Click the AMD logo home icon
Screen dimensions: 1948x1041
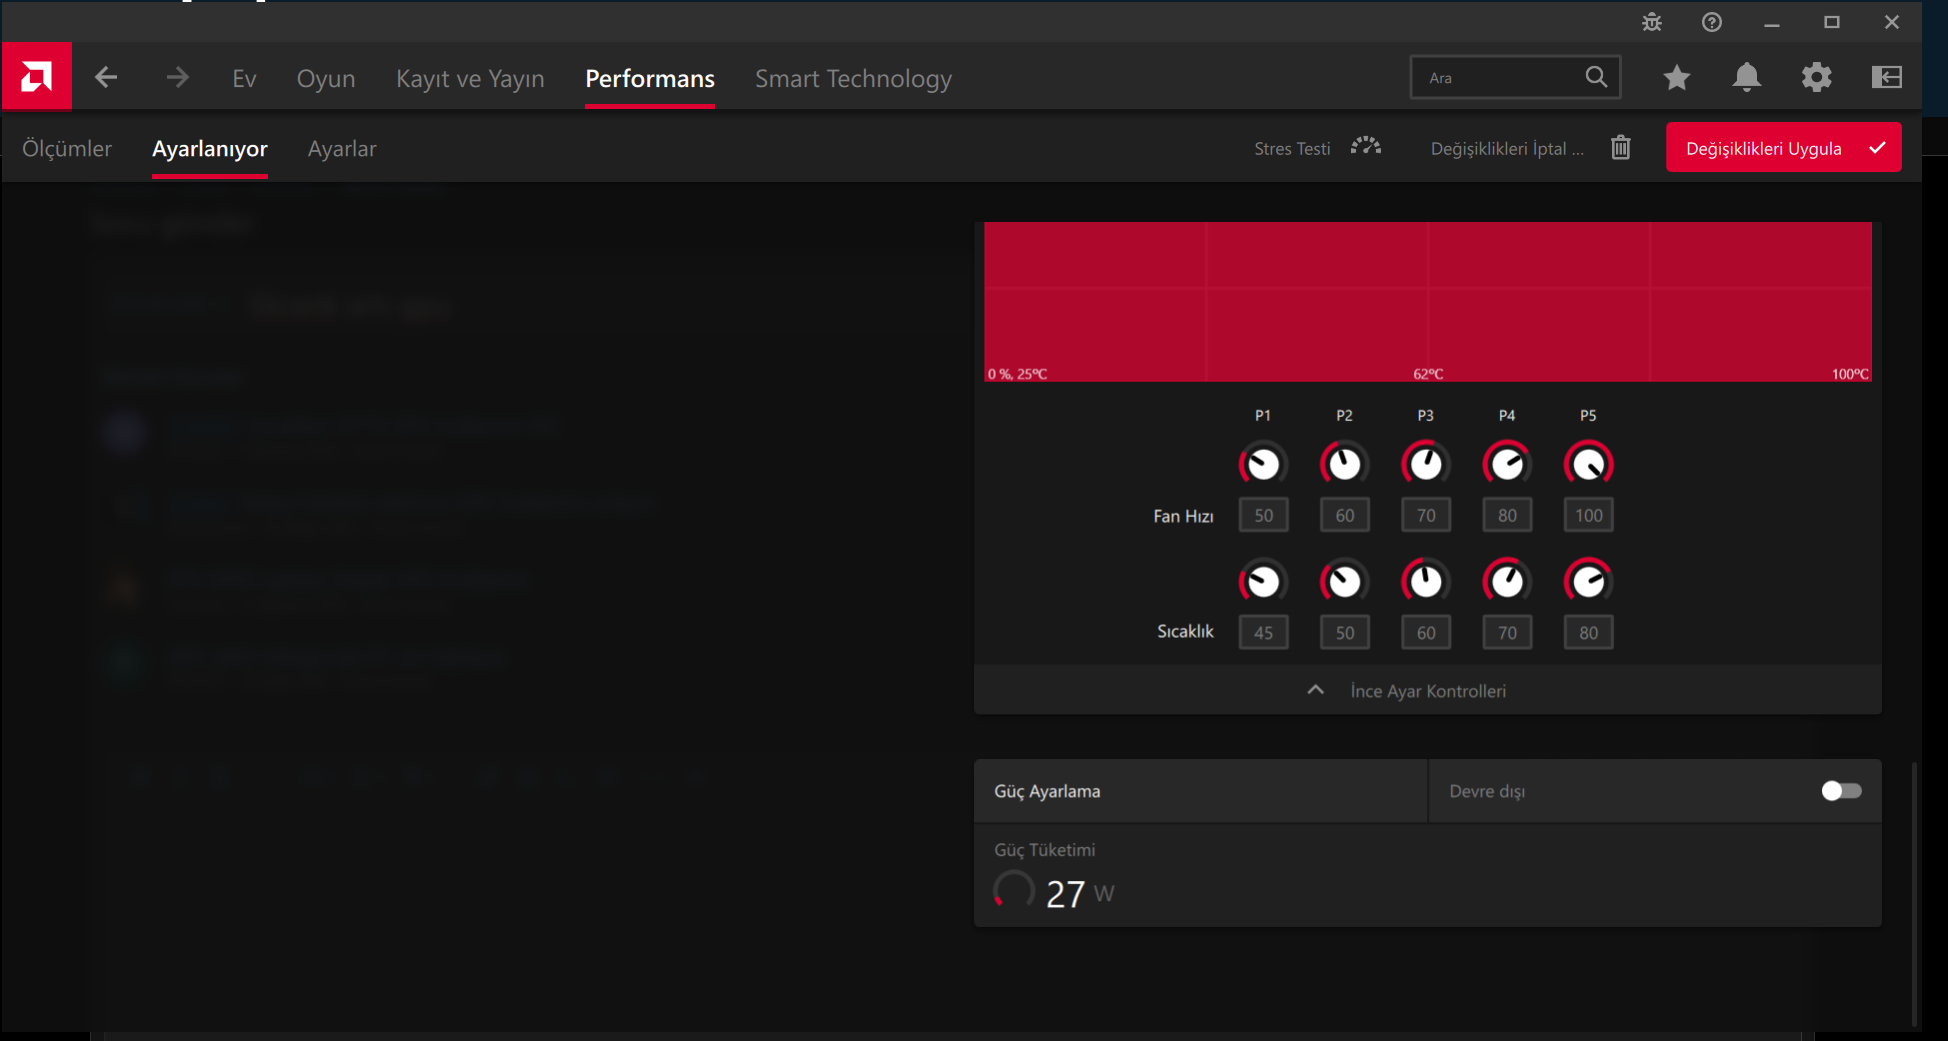pos(37,76)
